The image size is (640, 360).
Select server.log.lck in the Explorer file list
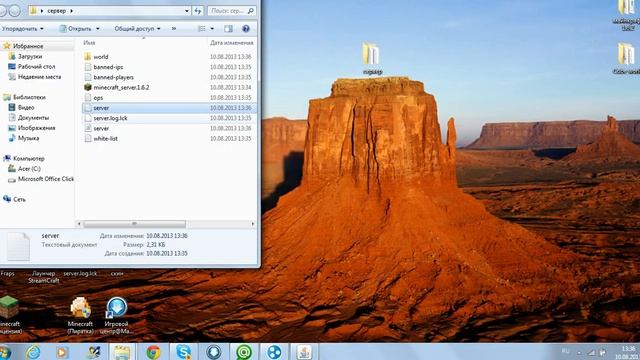(x=110, y=118)
